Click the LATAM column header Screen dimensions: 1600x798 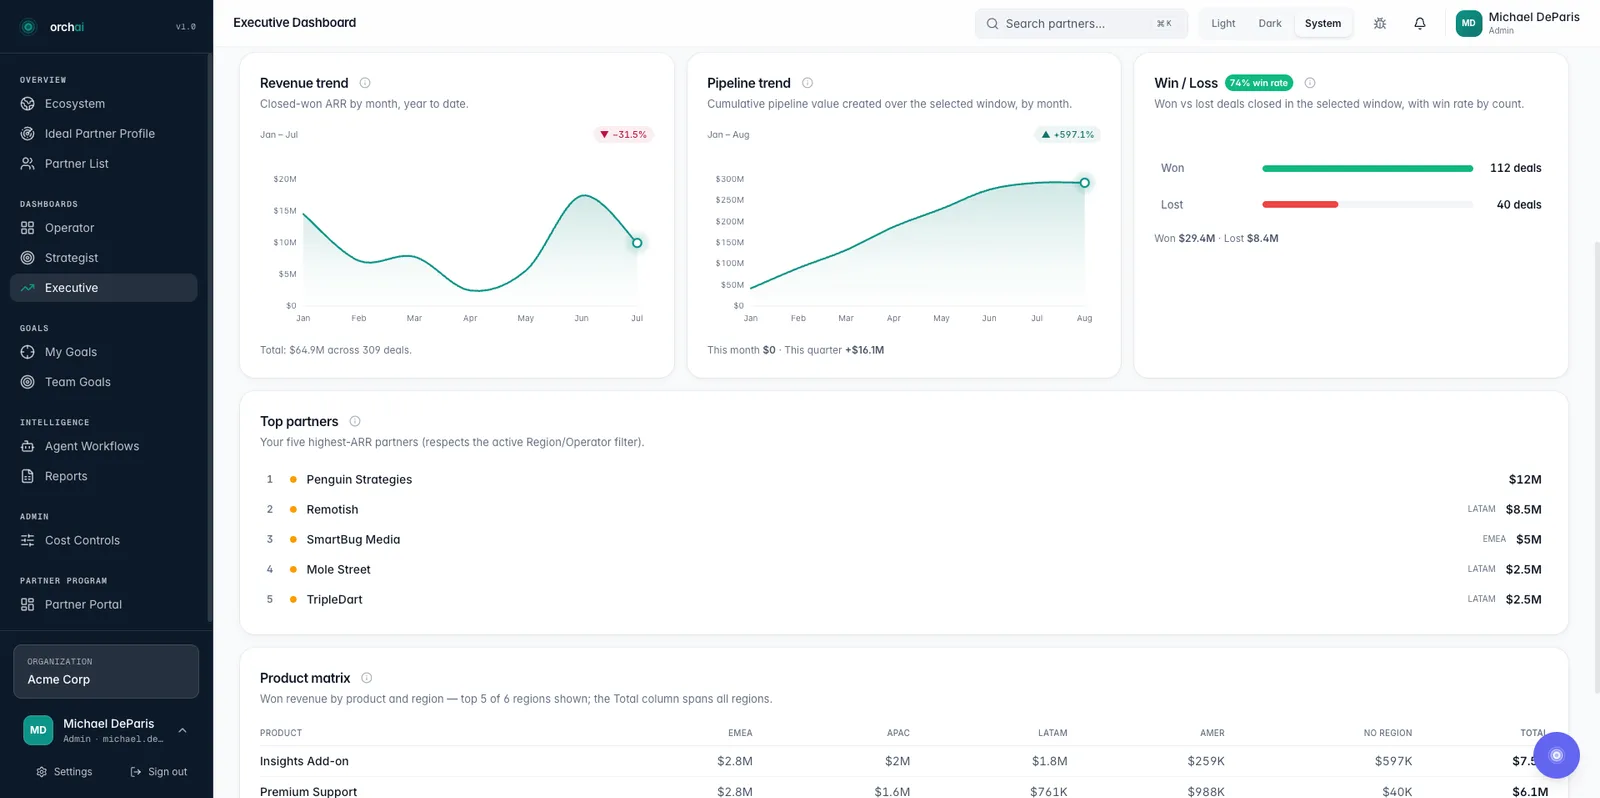(x=1053, y=733)
